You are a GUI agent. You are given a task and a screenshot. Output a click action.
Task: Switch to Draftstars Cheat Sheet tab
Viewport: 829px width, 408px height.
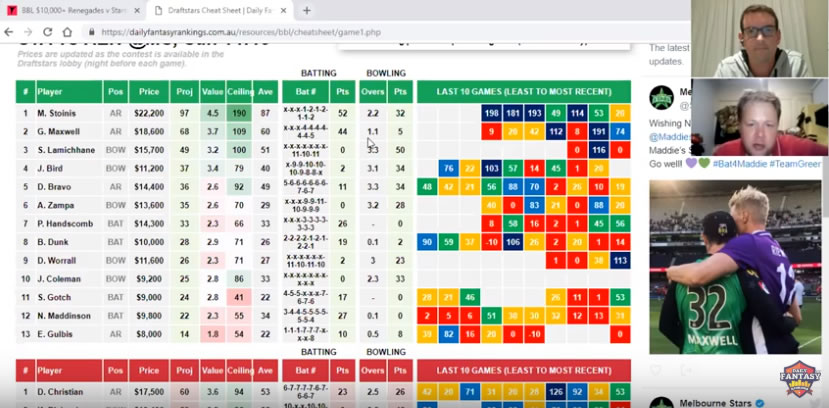click(x=220, y=11)
